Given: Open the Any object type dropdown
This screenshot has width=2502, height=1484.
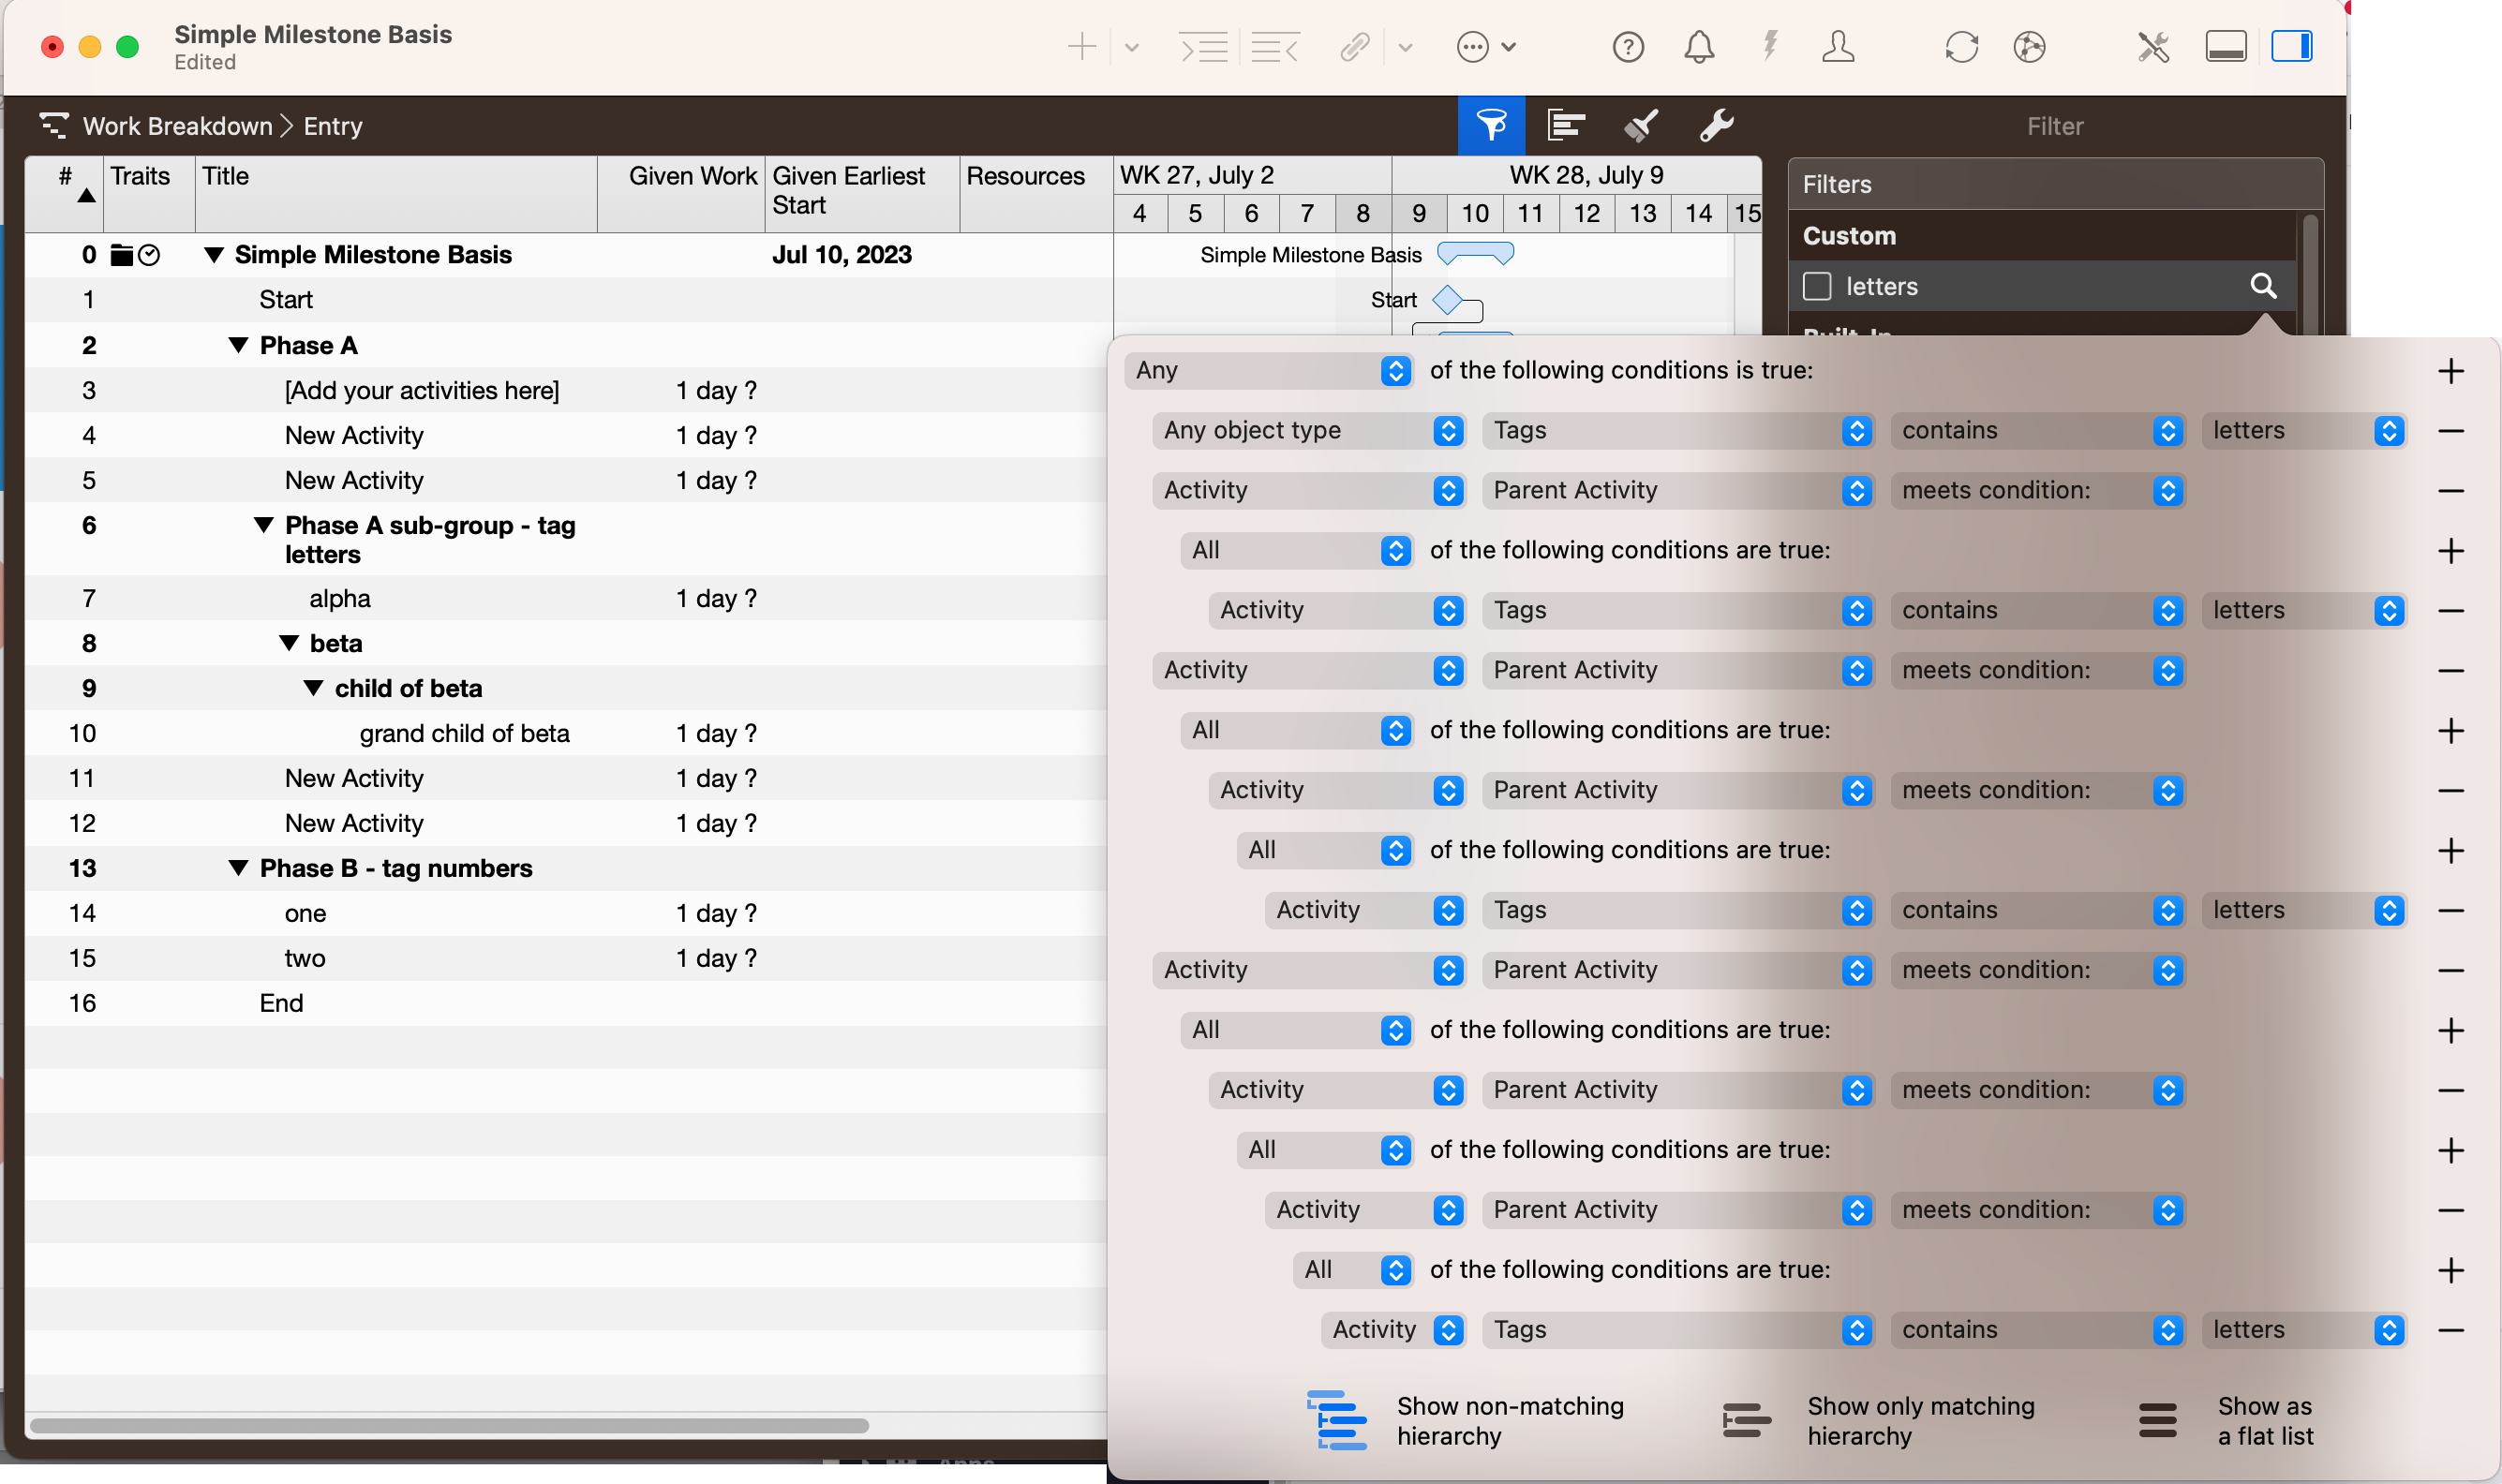Looking at the screenshot, I should click(x=1309, y=431).
